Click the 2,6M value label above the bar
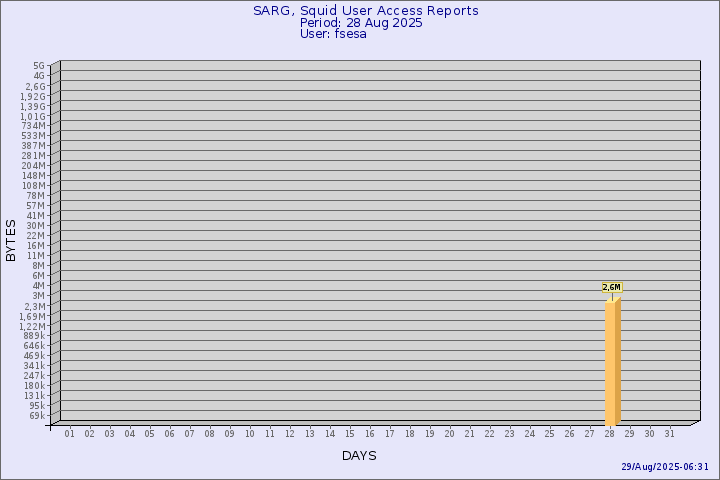Screen dimensions: 720x480 pos(611,287)
